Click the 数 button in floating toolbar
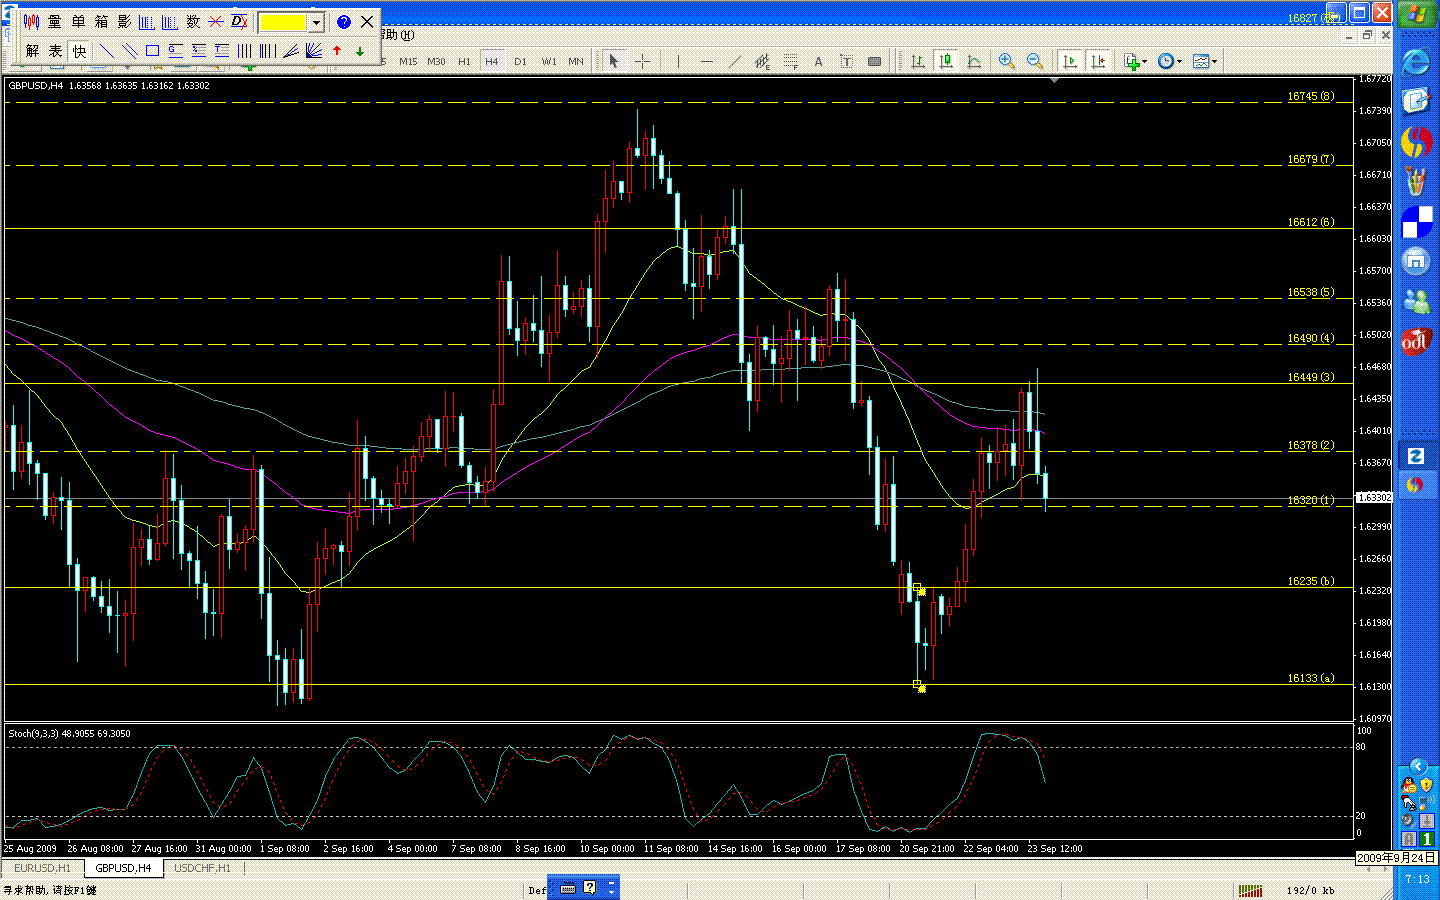 (193, 21)
